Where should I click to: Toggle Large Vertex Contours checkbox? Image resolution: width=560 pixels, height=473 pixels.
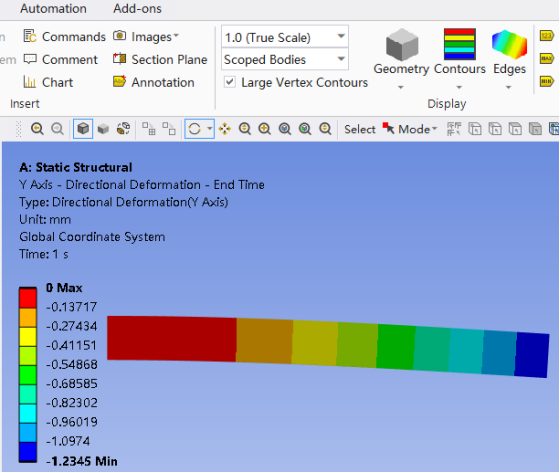click(230, 82)
